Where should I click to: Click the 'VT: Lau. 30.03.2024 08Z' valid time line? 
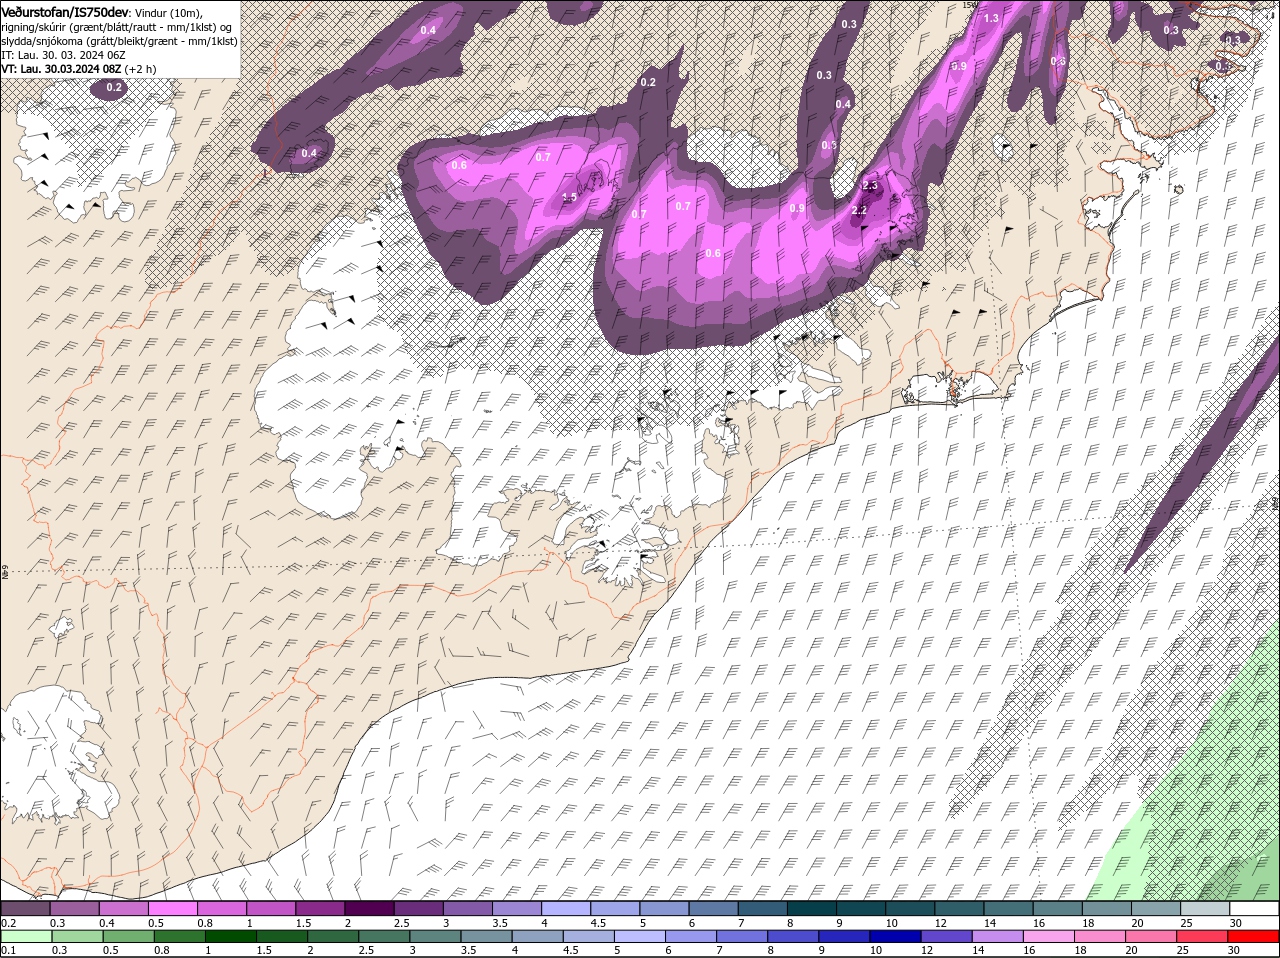point(62,69)
